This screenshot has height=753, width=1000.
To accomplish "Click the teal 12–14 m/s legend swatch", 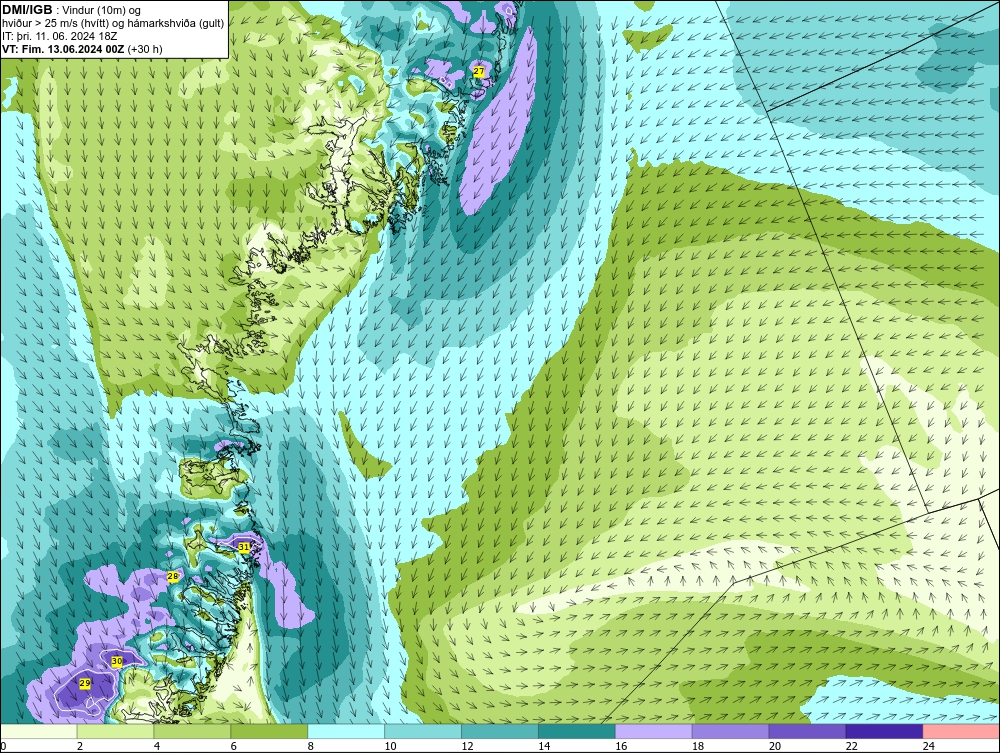I will point(499,731).
